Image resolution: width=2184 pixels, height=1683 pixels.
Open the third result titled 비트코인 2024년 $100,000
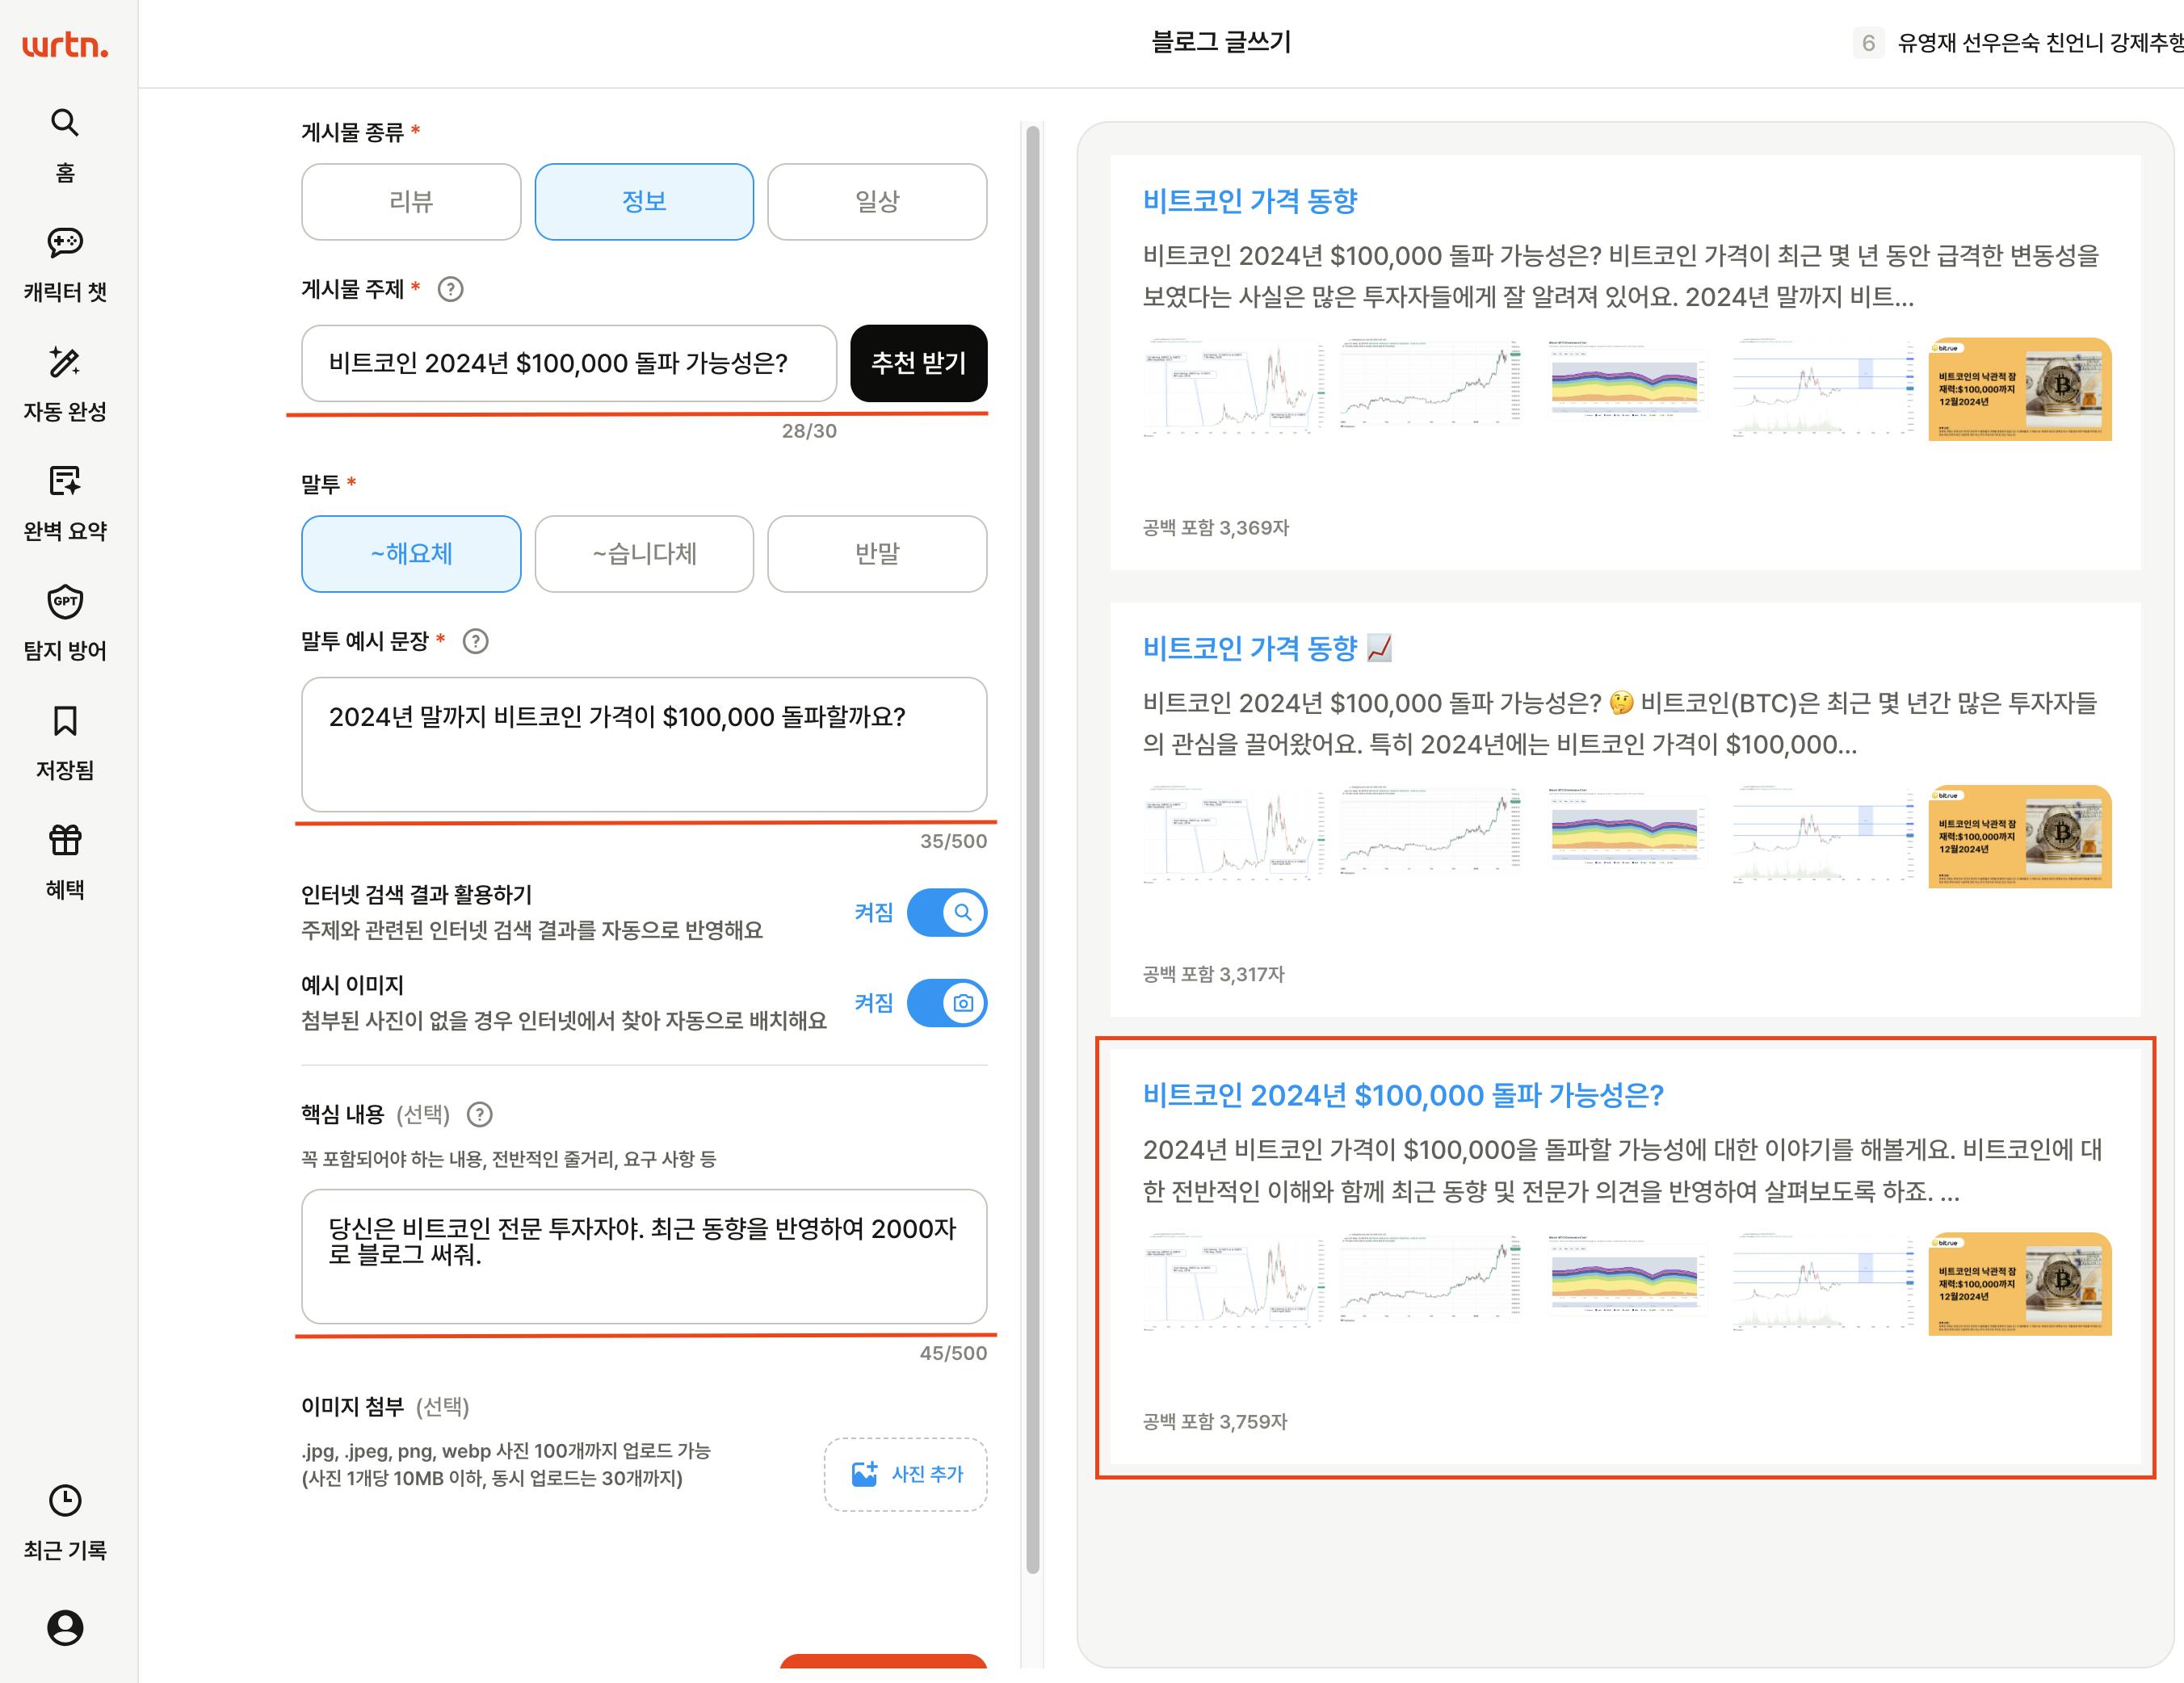pyautogui.click(x=1402, y=1095)
